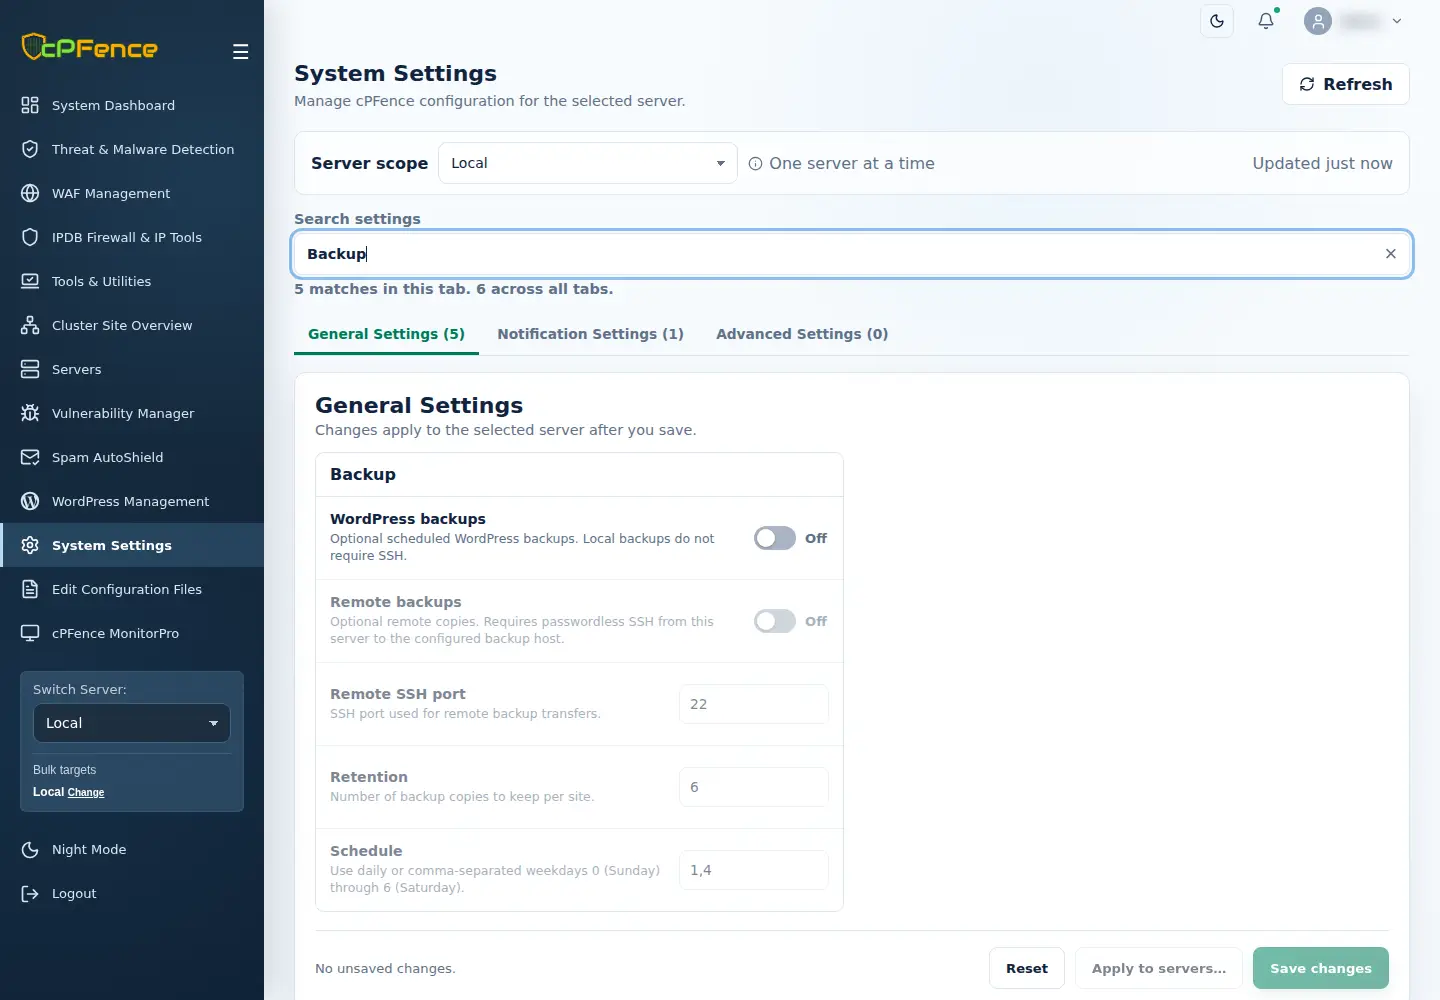Click Apply to servers... button
This screenshot has height=1000, width=1440.
pos(1159,968)
